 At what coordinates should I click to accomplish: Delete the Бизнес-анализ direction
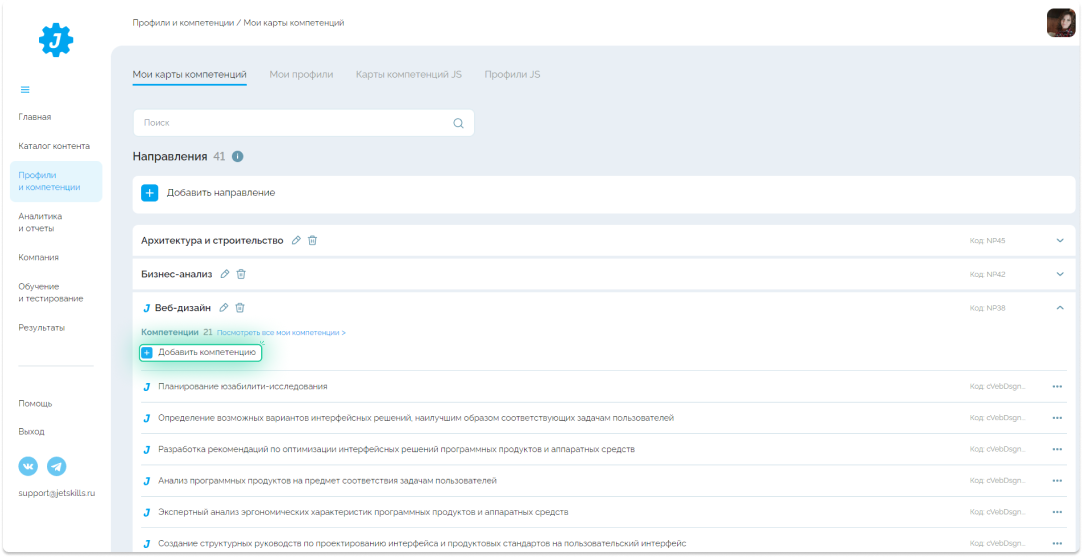tap(241, 274)
